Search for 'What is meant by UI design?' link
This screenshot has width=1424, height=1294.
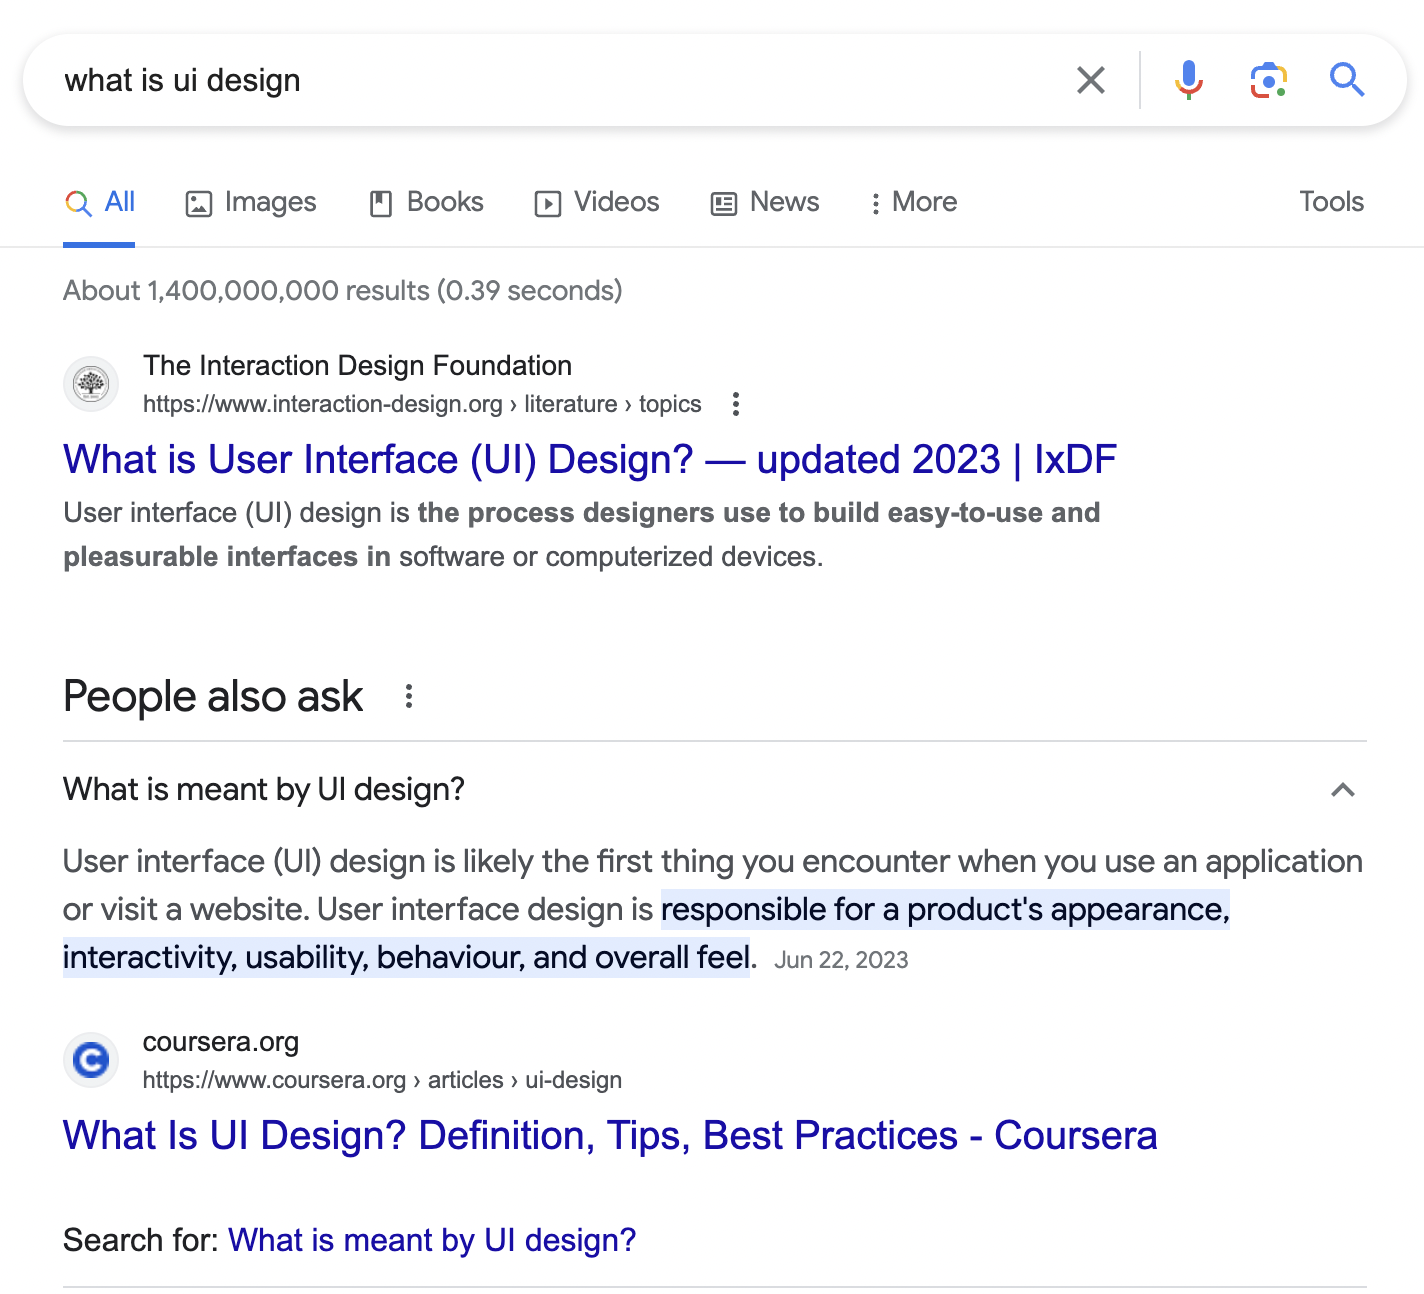pos(432,1240)
